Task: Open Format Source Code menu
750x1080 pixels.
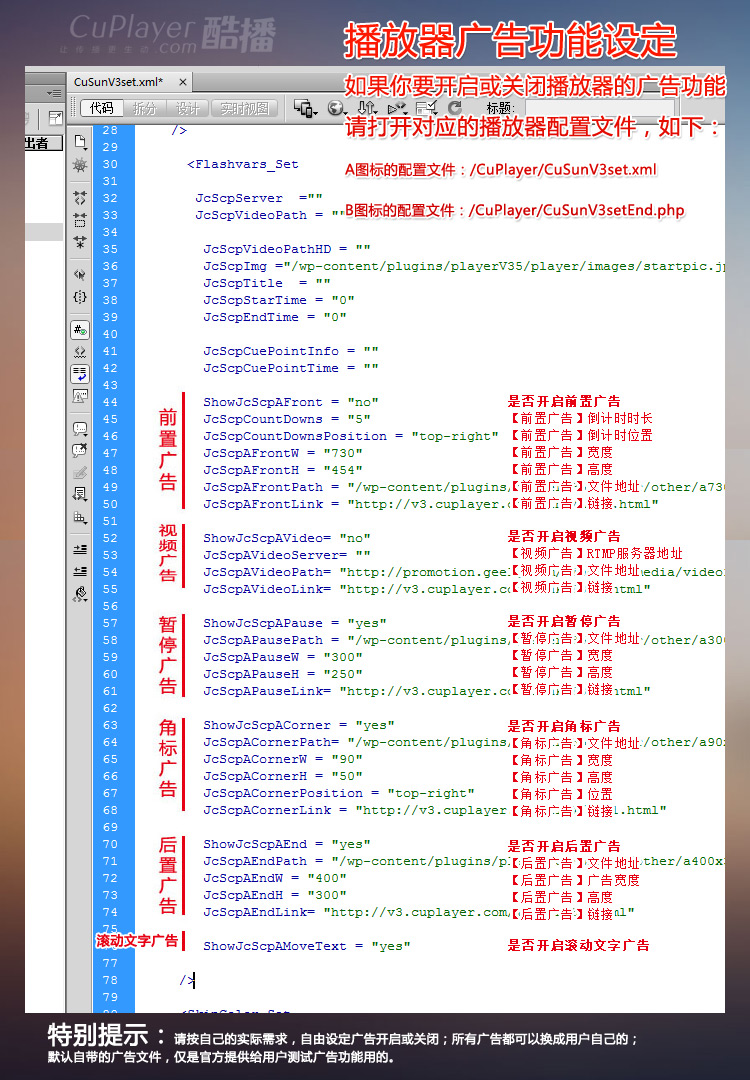Action: 80,594
